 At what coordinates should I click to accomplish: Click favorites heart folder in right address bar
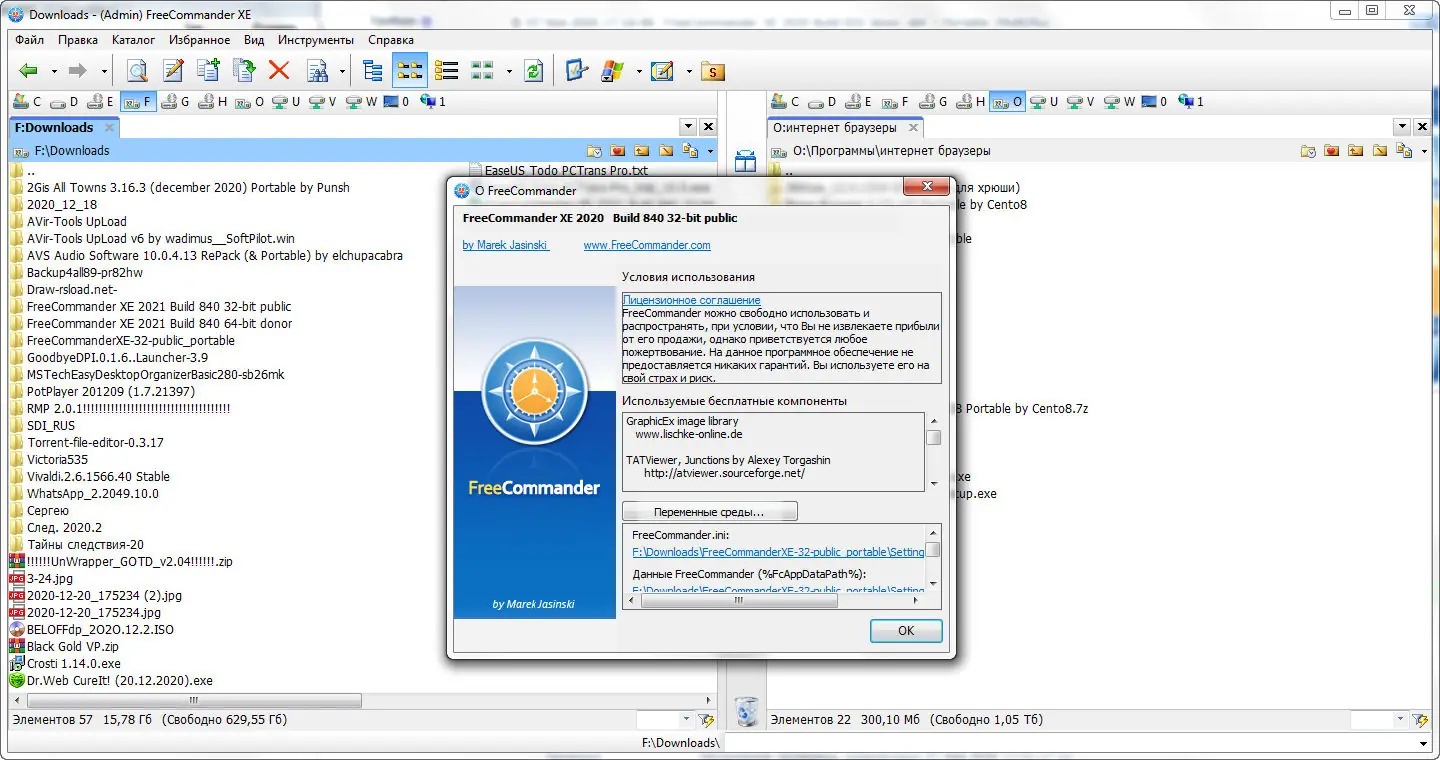click(1332, 151)
